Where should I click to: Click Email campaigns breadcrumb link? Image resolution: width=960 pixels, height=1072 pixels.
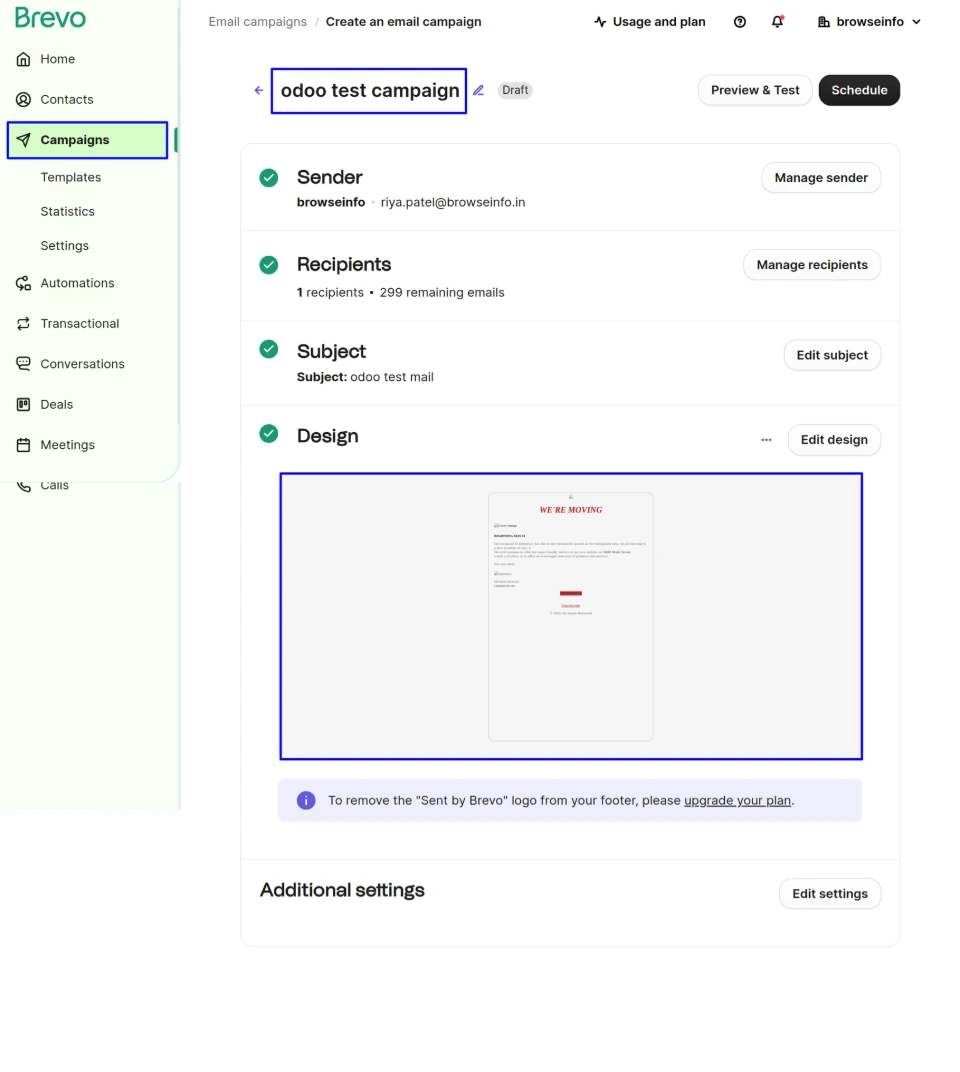pyautogui.click(x=257, y=22)
